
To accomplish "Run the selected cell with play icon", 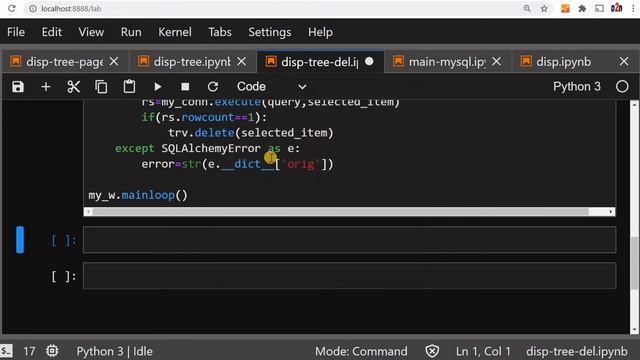I will click(158, 87).
